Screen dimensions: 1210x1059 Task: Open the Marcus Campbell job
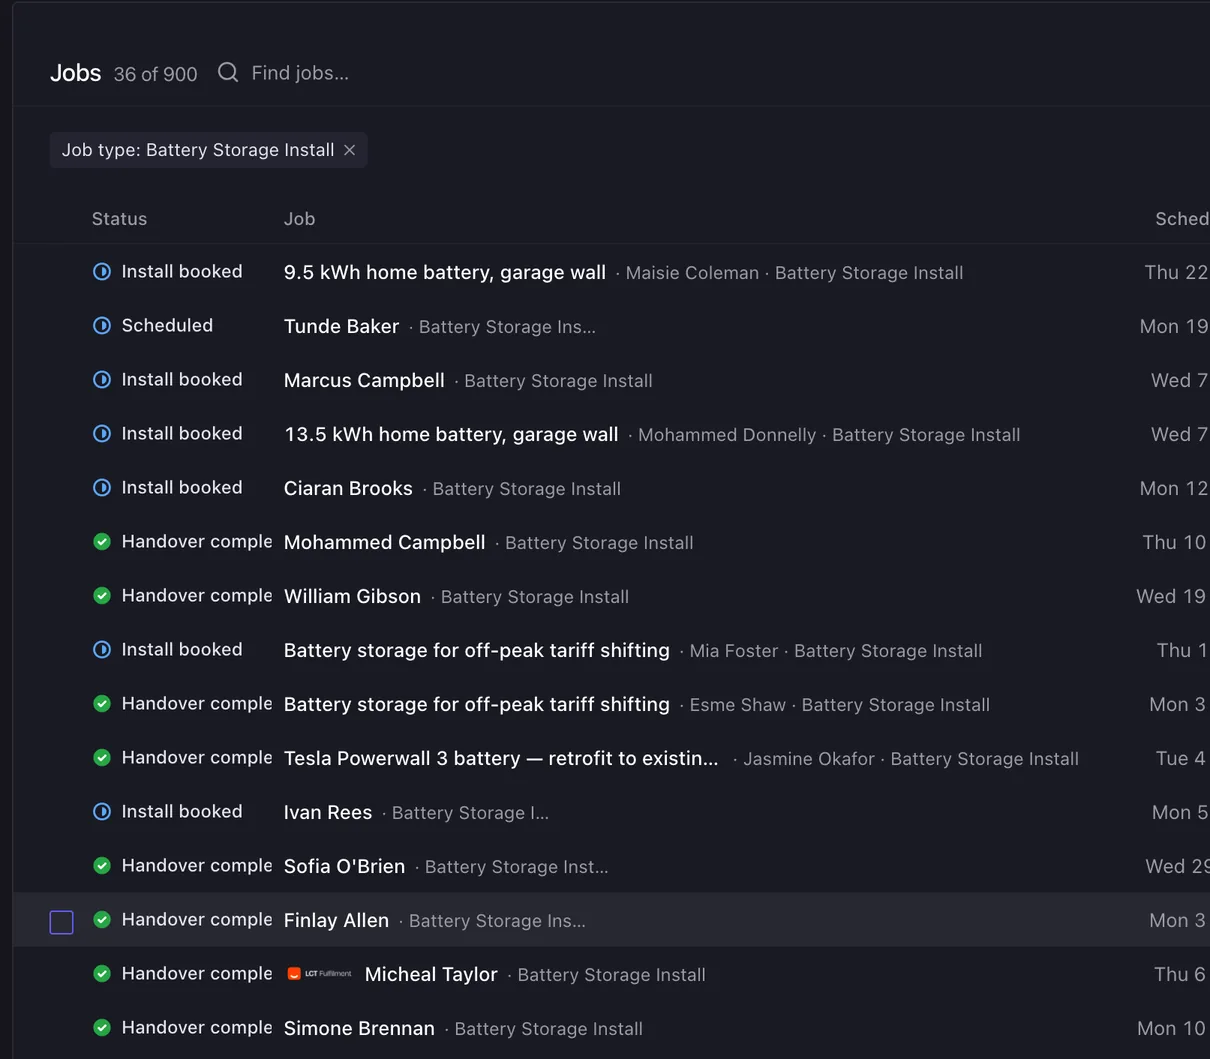364,381
